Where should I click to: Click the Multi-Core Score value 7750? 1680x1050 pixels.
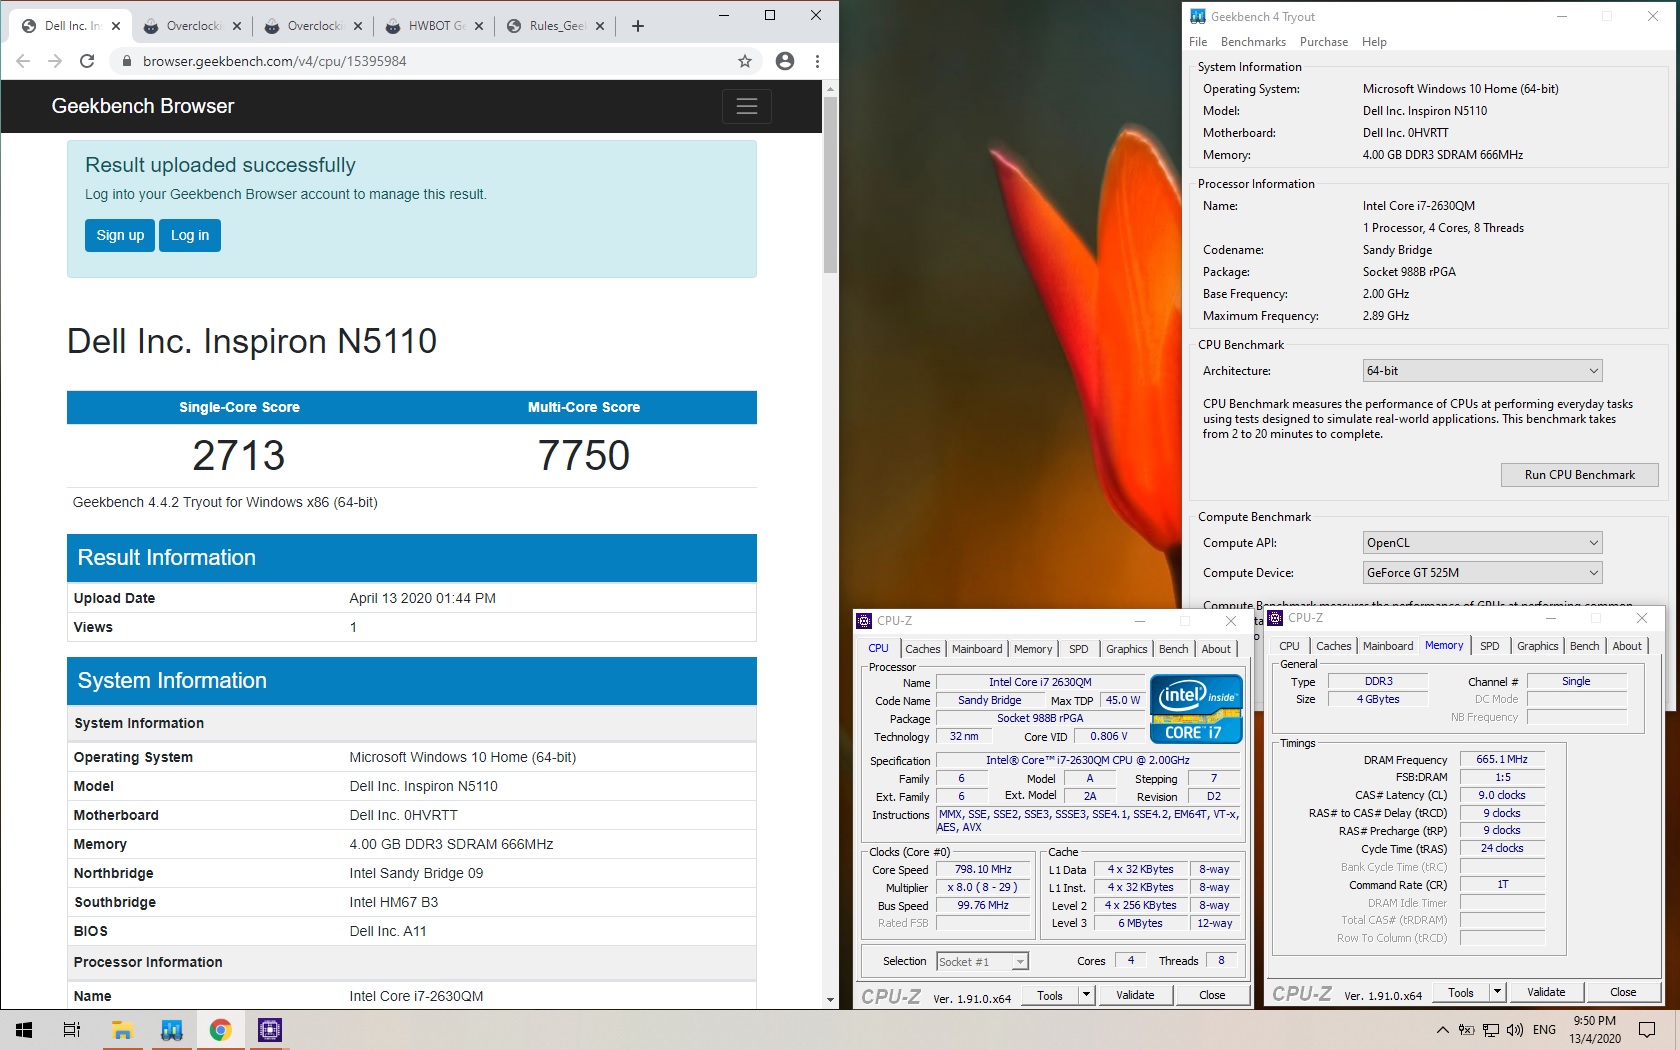click(x=584, y=456)
